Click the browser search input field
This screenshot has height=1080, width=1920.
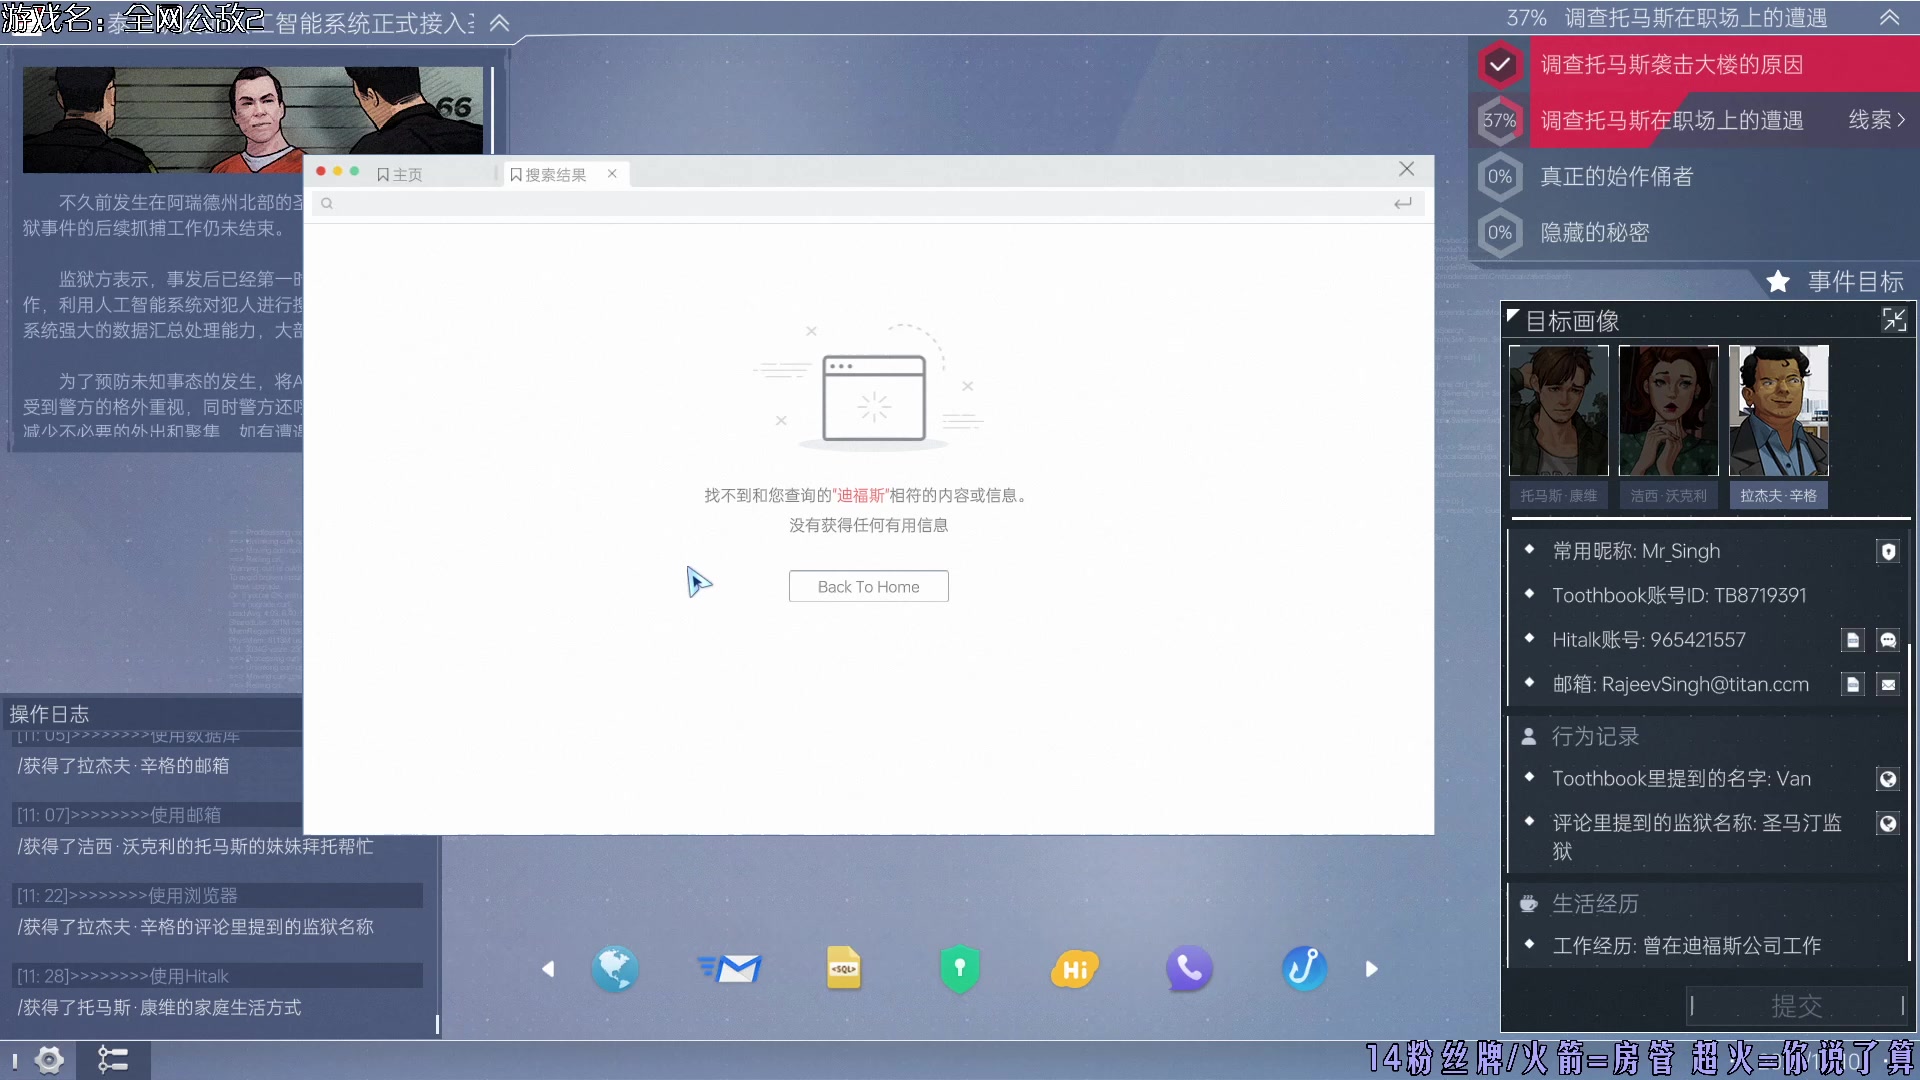(x=860, y=203)
